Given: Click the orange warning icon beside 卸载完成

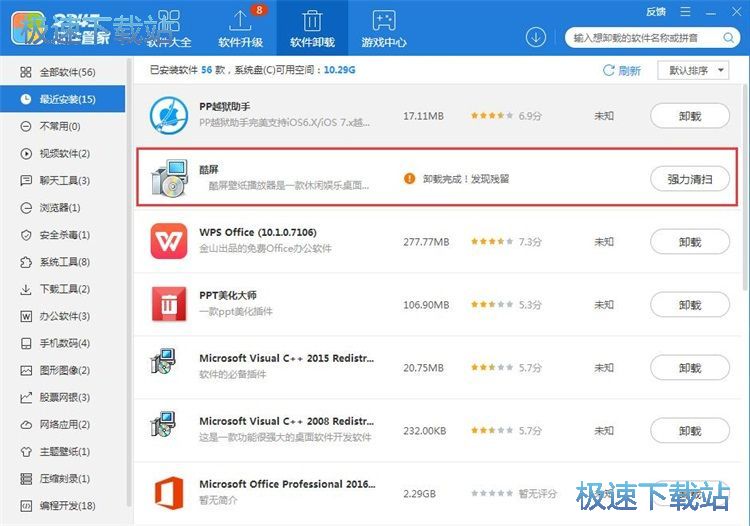Looking at the screenshot, I should (409, 179).
